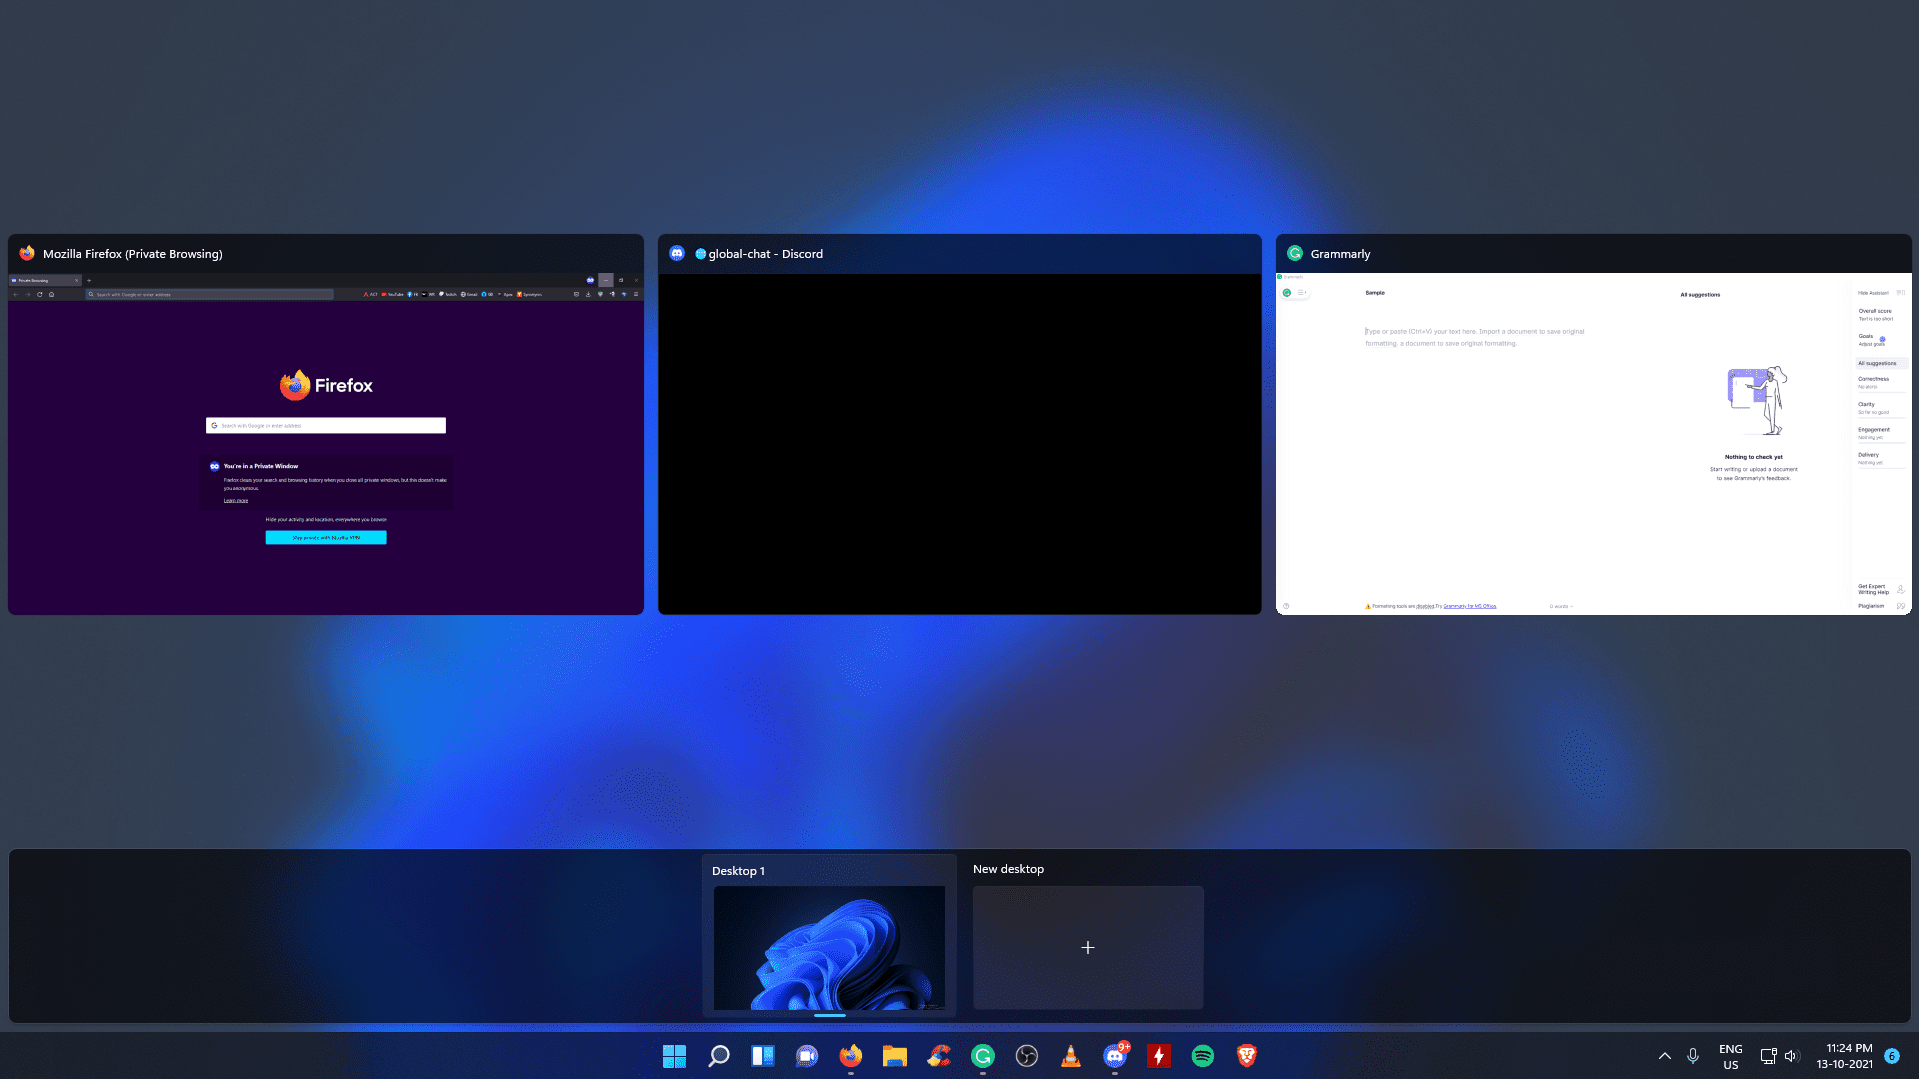The height and width of the screenshot is (1079, 1919).
Task: Launch OBS Studio from the taskbar
Action: coord(1026,1056)
